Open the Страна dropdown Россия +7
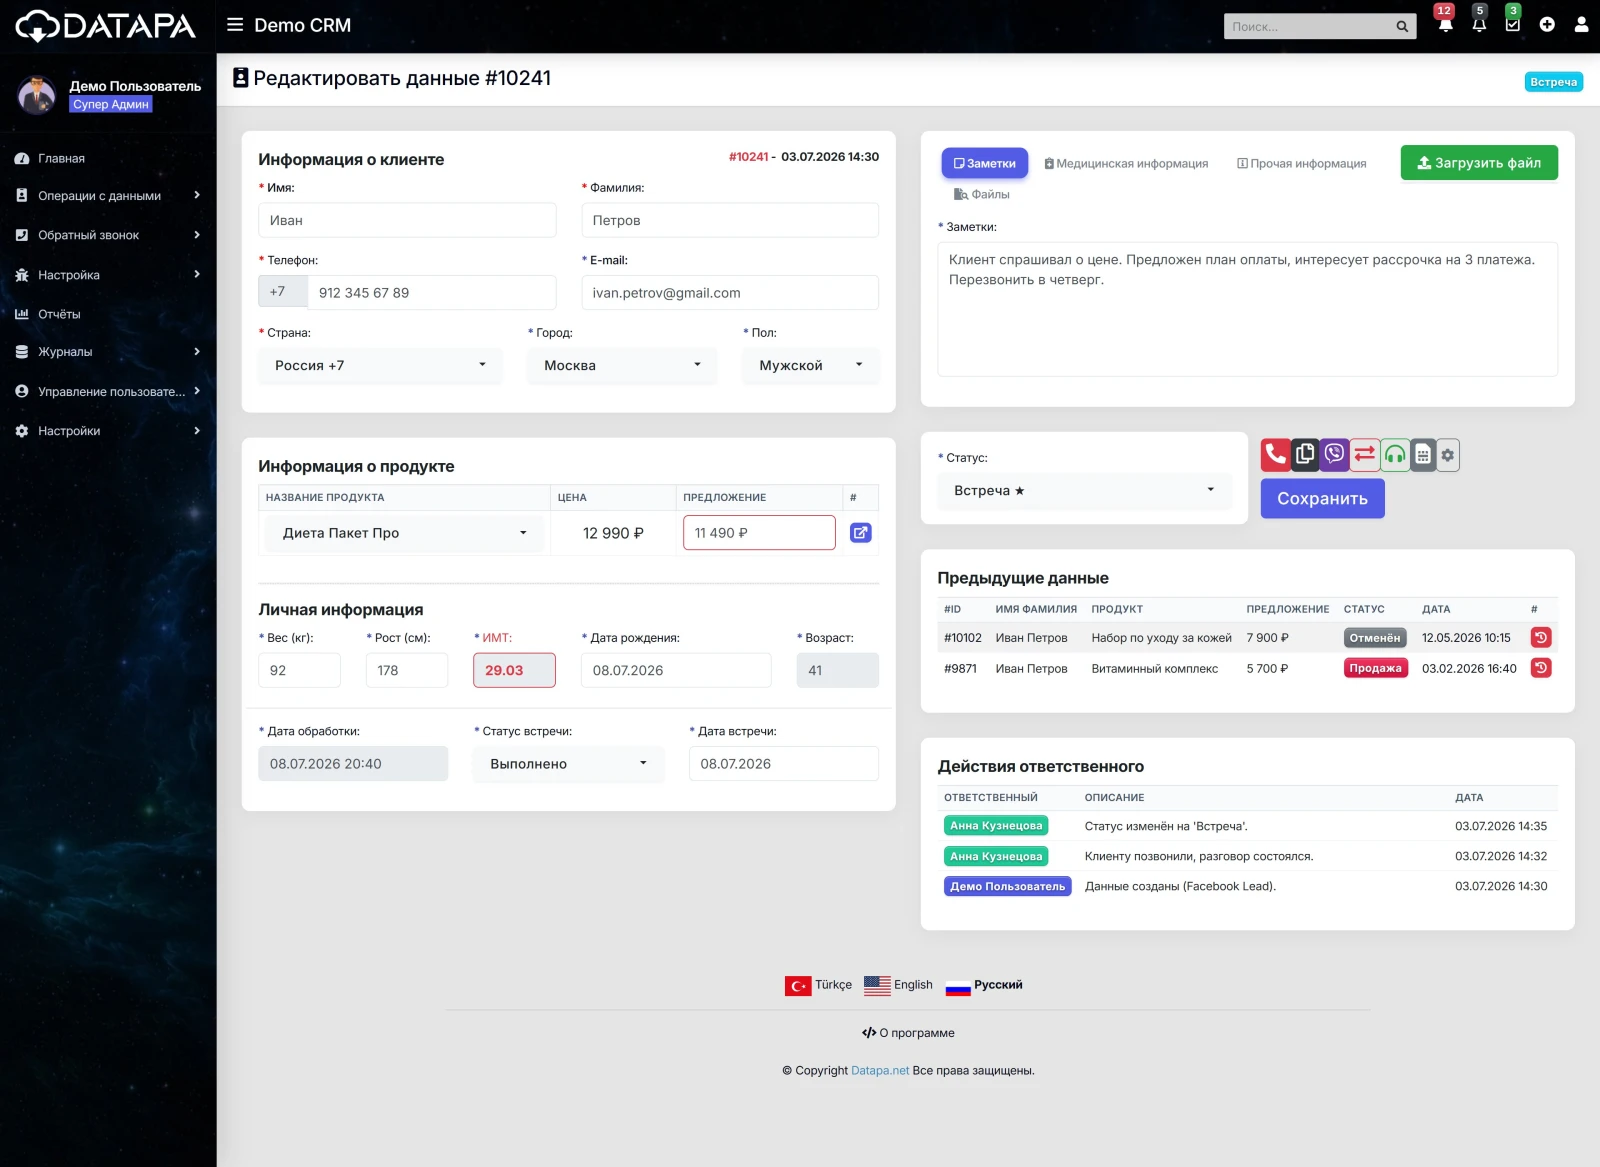The image size is (1600, 1167). [380, 365]
